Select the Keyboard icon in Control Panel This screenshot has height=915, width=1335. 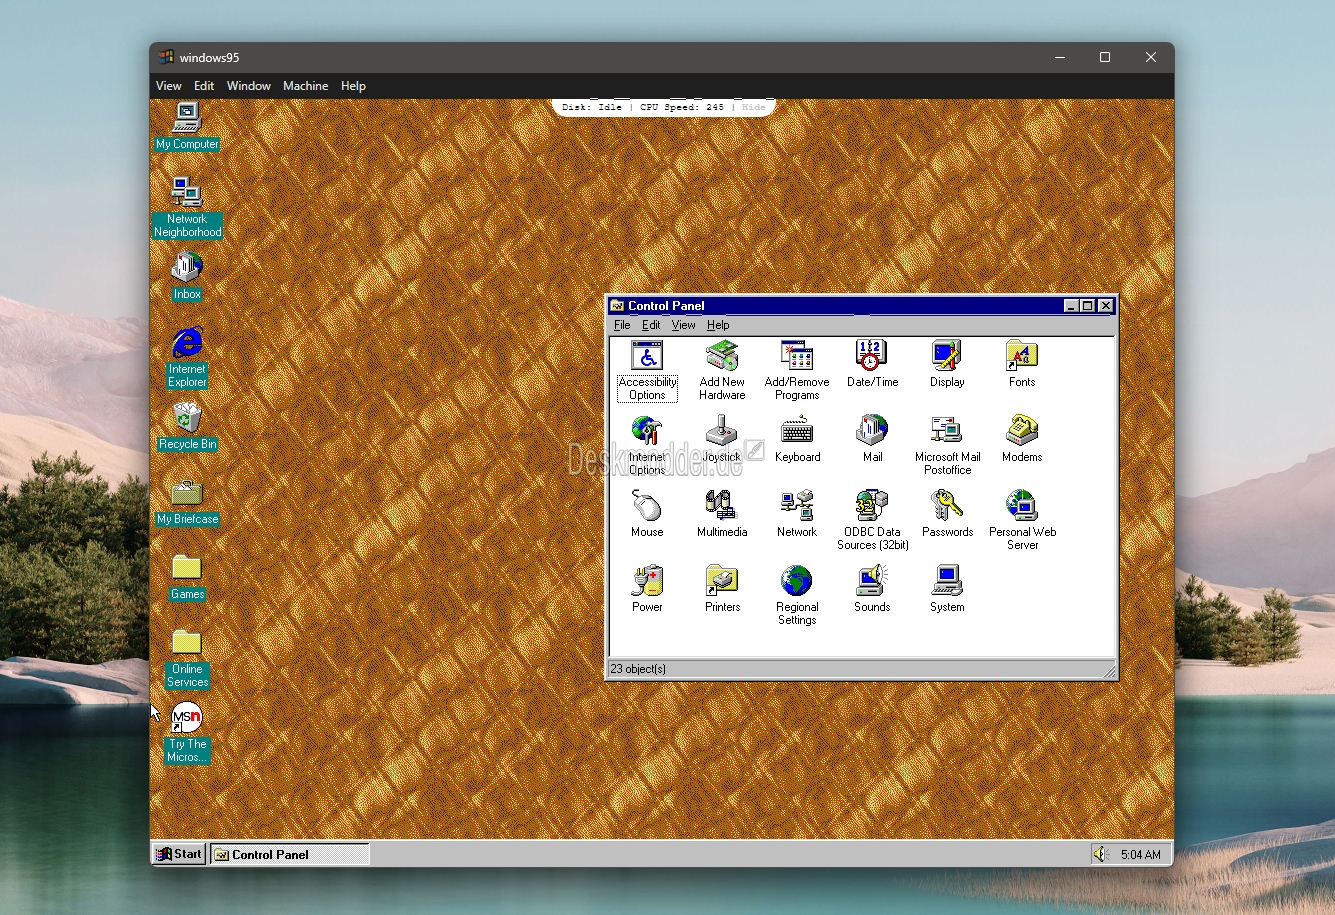tap(797, 431)
